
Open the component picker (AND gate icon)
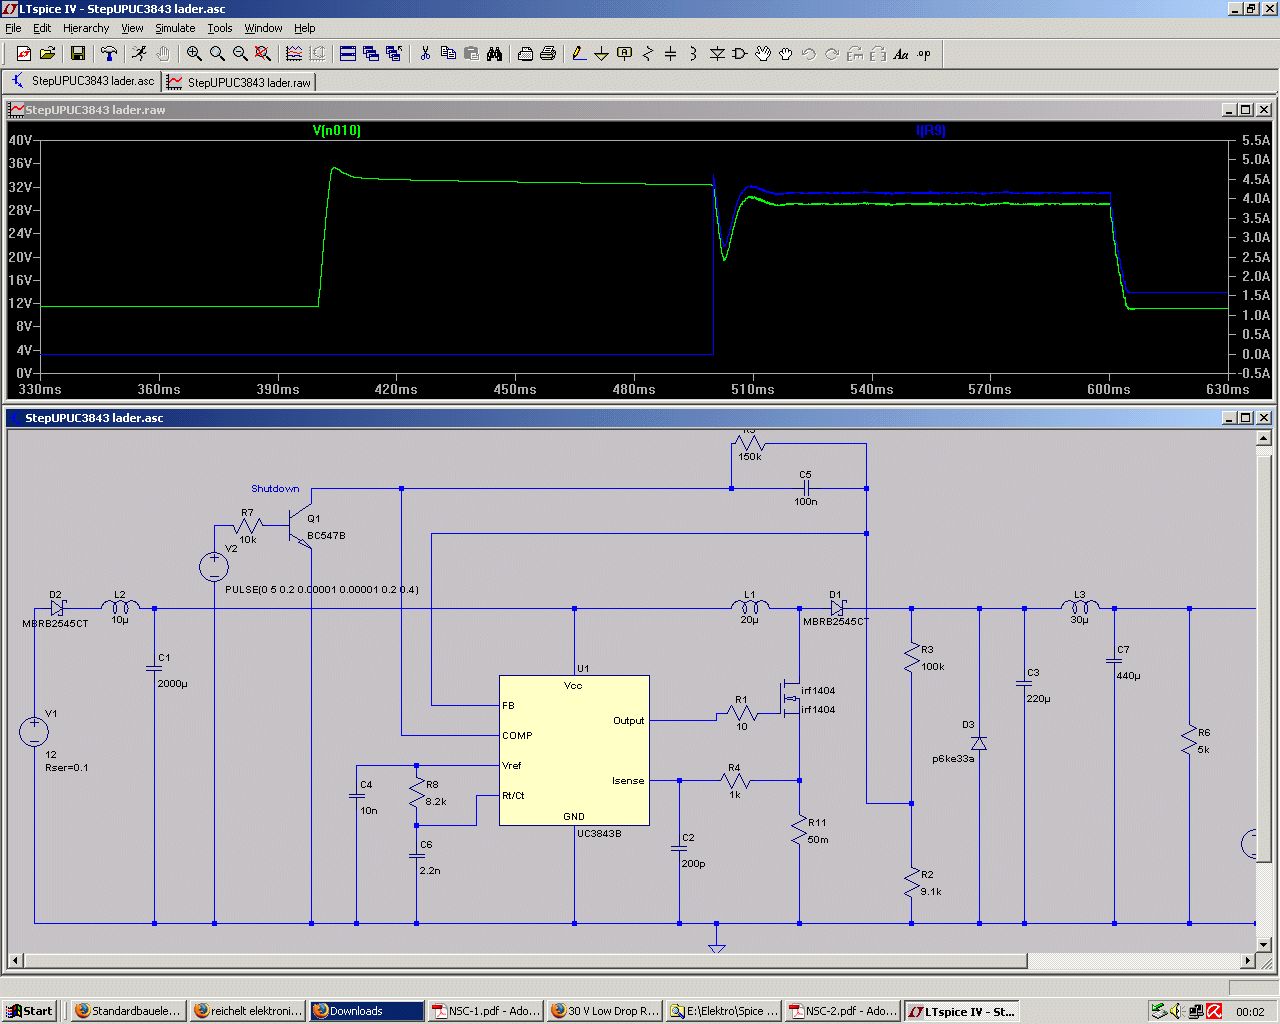(x=740, y=54)
